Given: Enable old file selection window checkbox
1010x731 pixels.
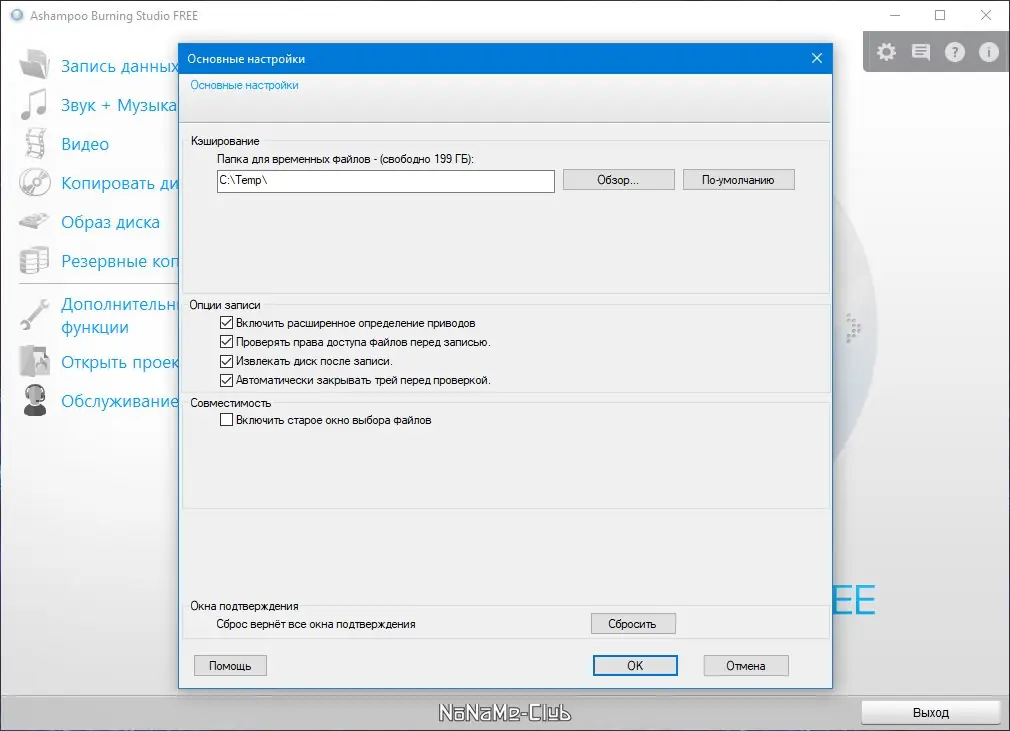Looking at the screenshot, I should [226, 420].
